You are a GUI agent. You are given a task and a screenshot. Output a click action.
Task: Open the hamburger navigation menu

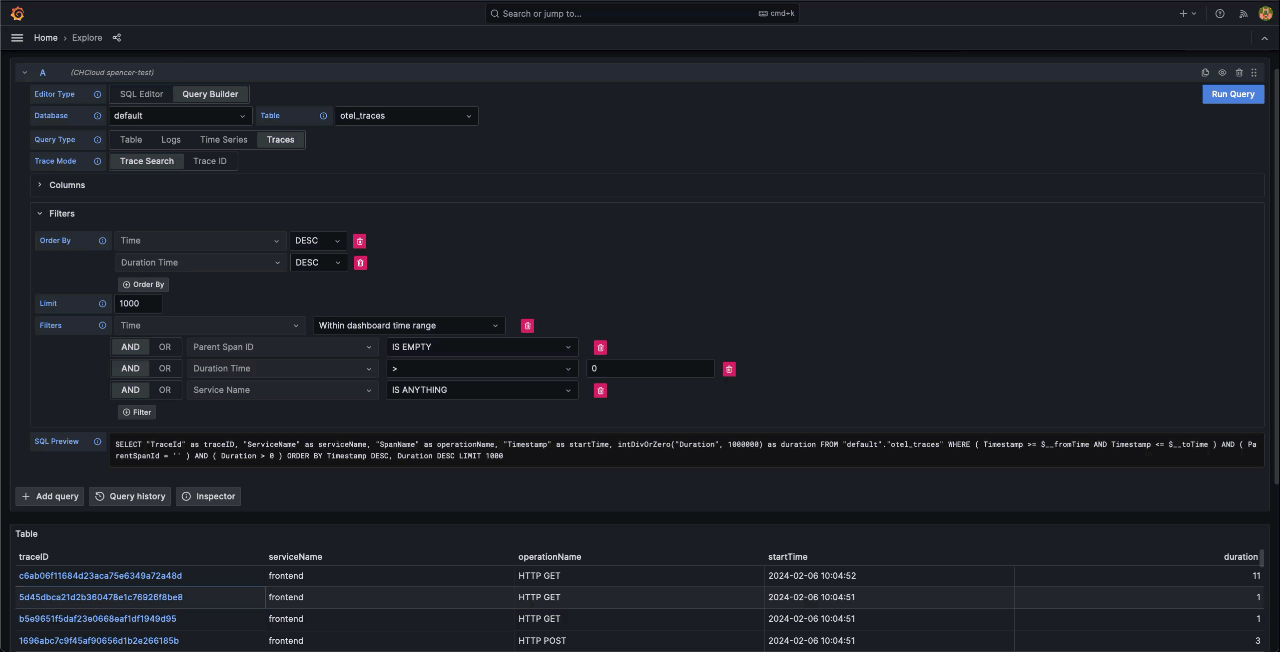[17, 38]
